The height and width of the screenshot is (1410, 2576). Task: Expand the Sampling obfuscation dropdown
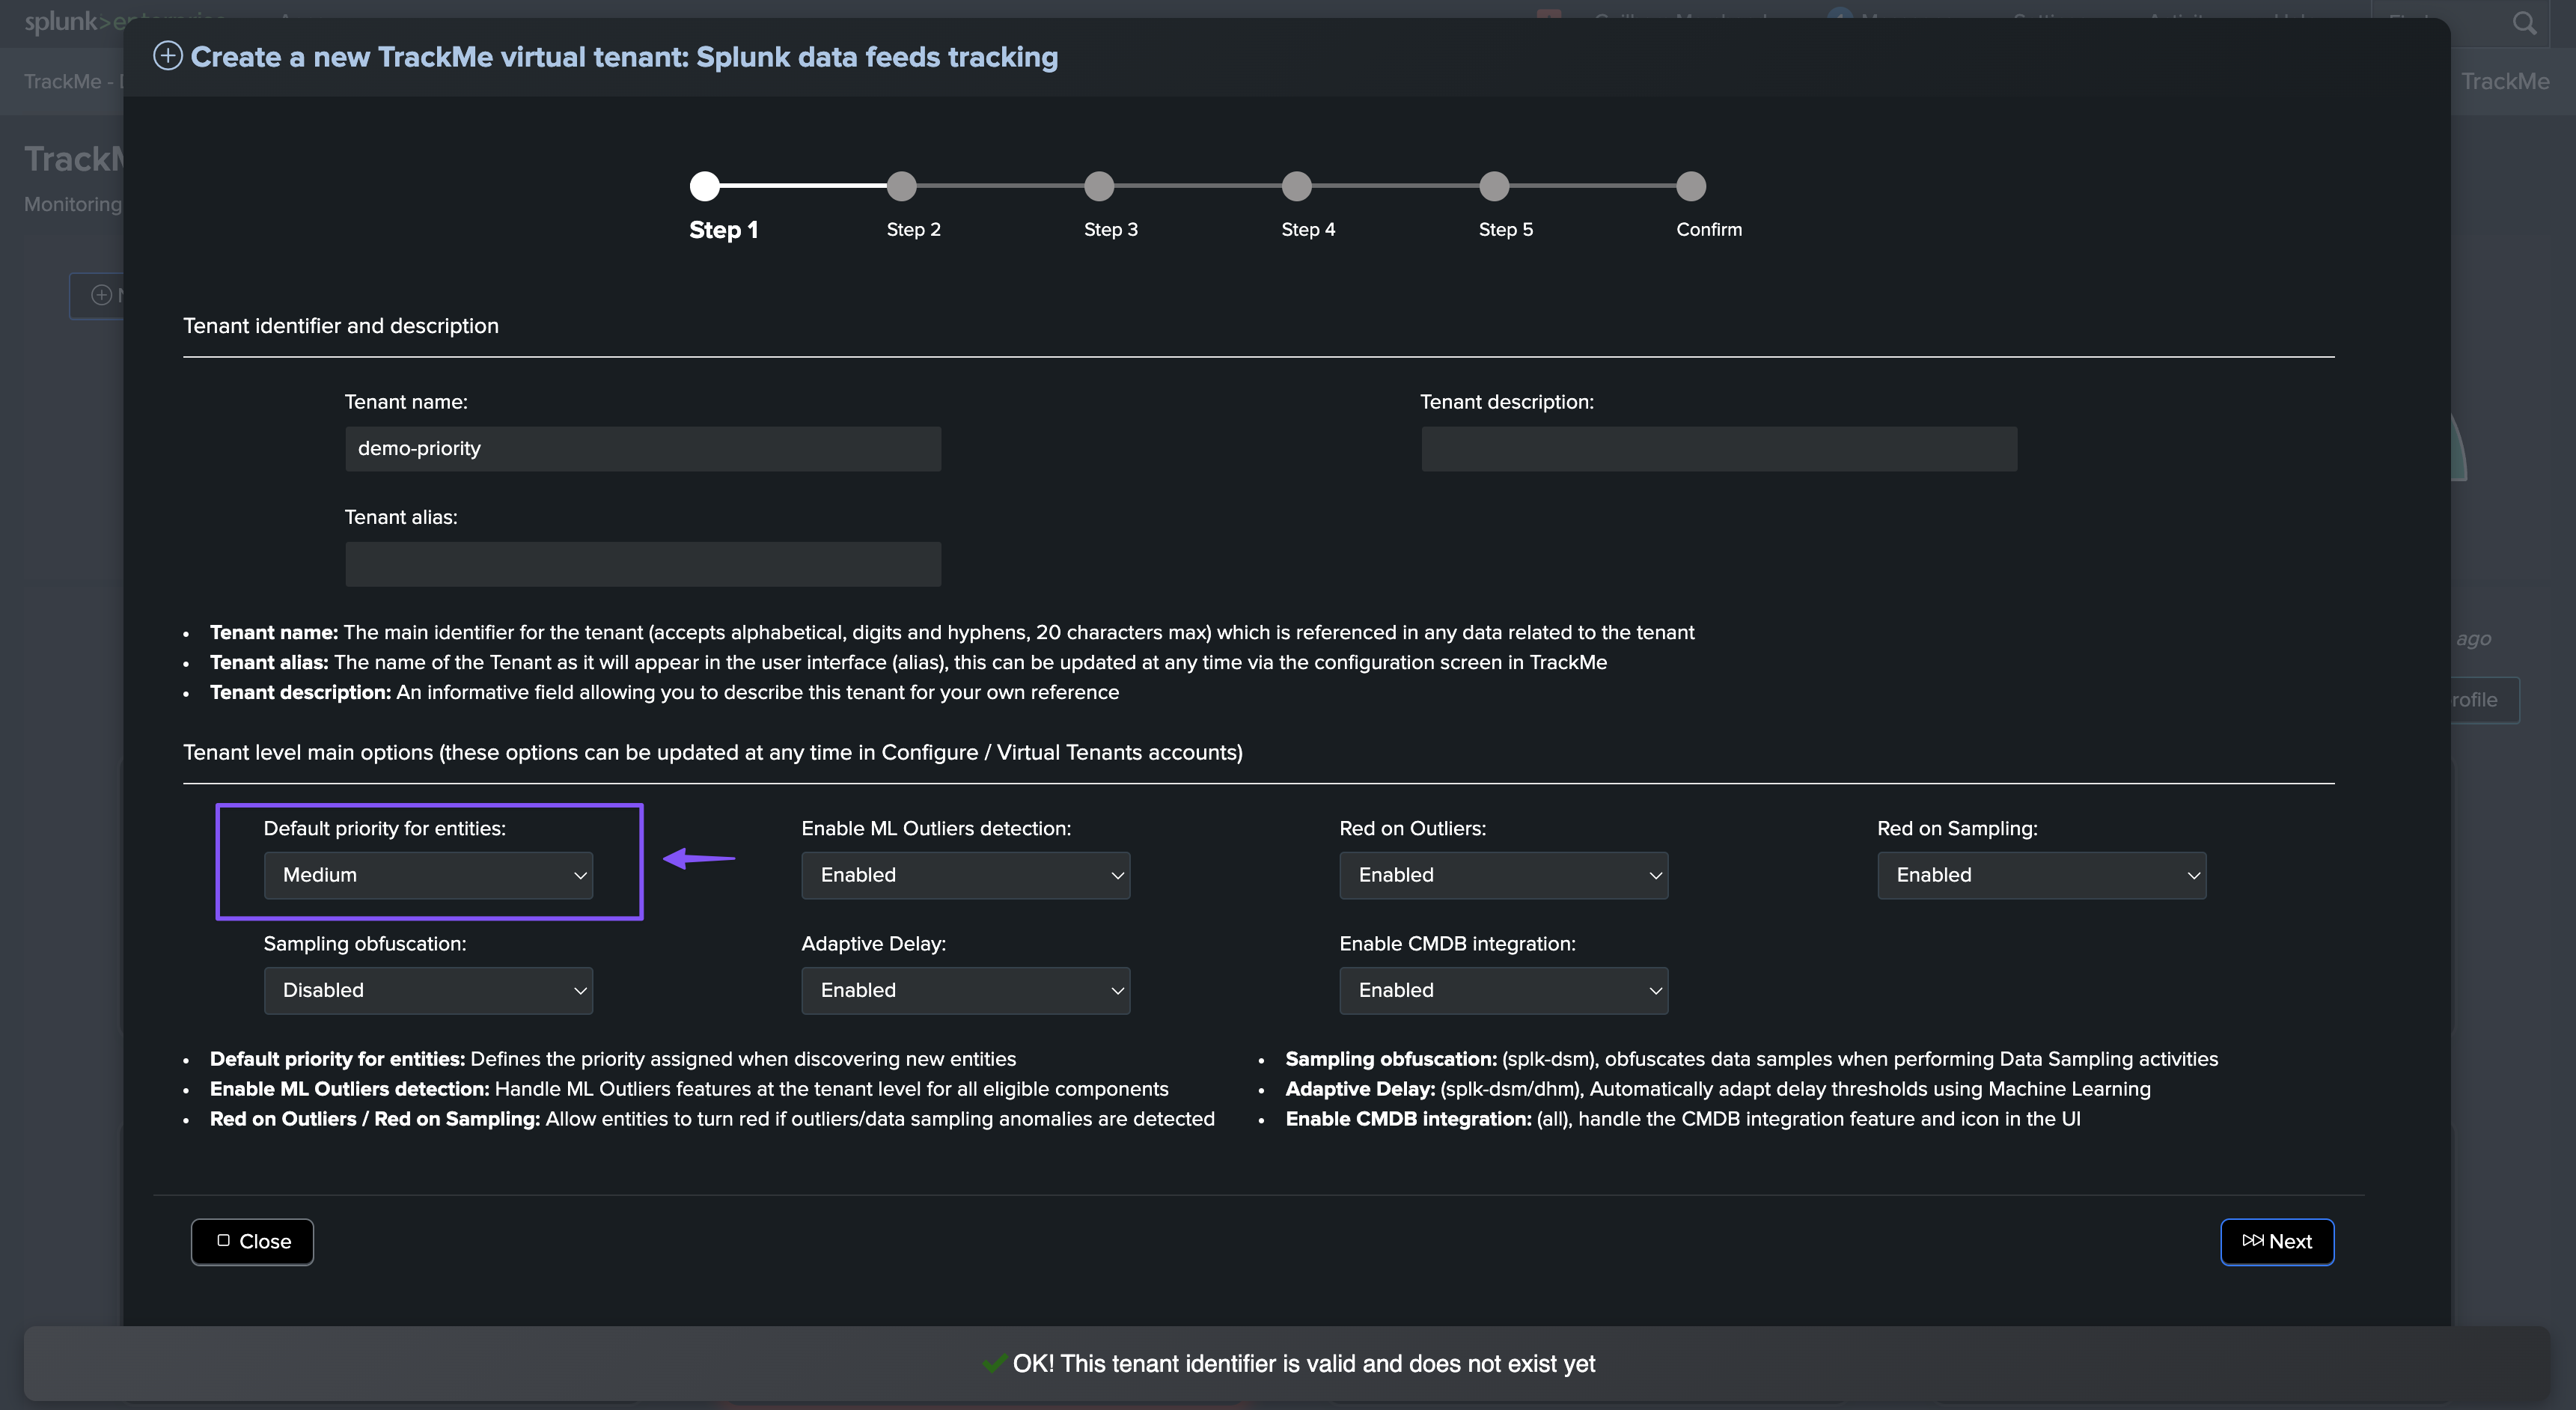[x=428, y=990]
